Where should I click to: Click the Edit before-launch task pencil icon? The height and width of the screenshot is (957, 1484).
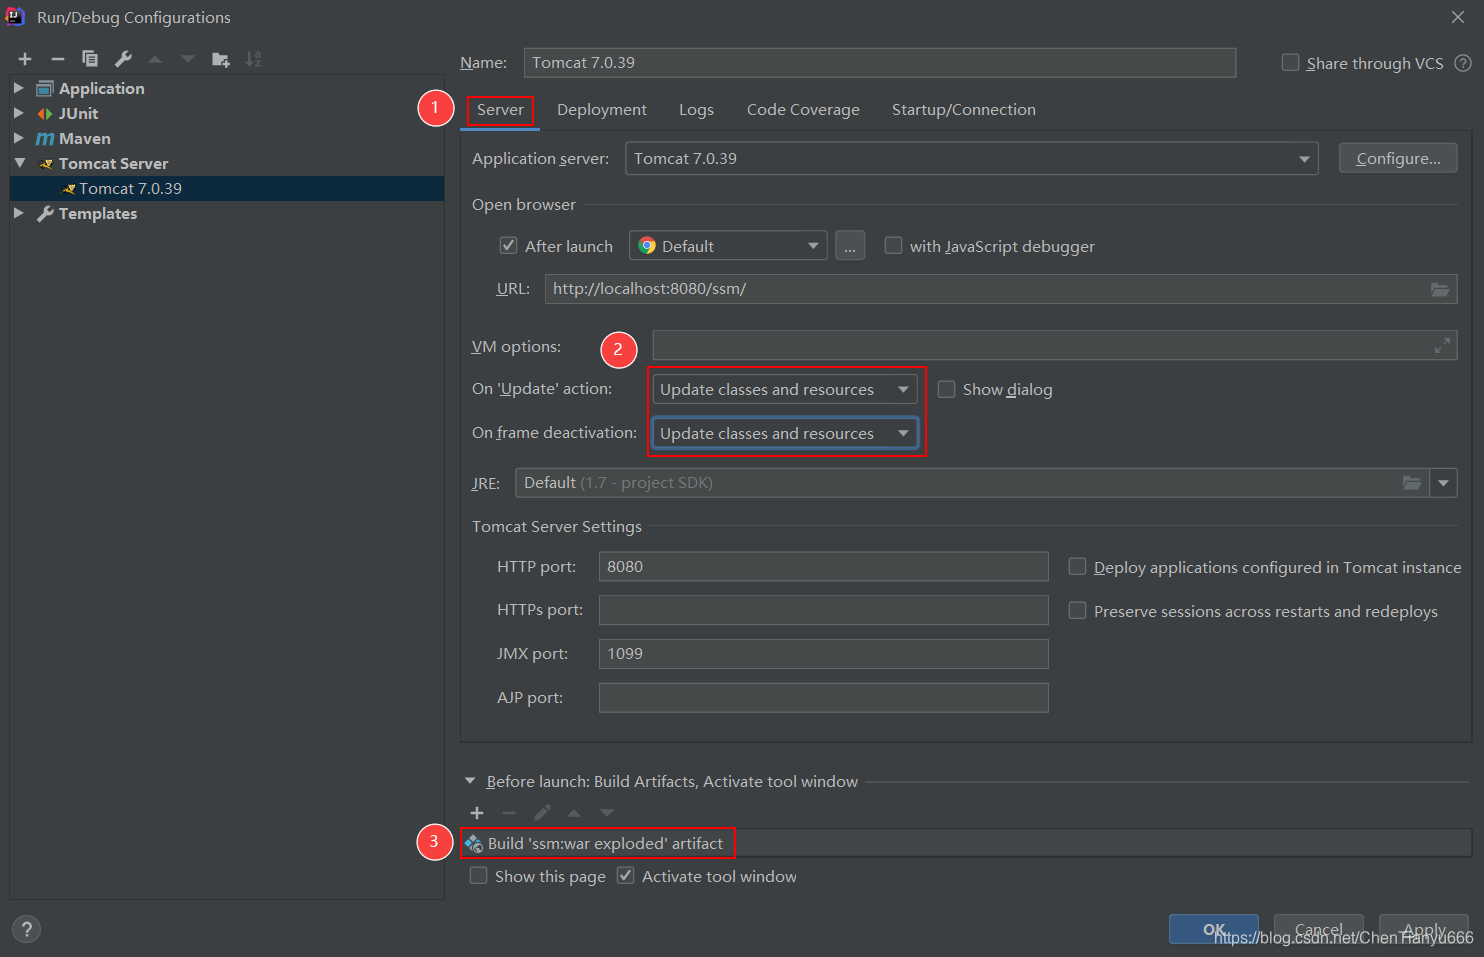pyautogui.click(x=542, y=813)
